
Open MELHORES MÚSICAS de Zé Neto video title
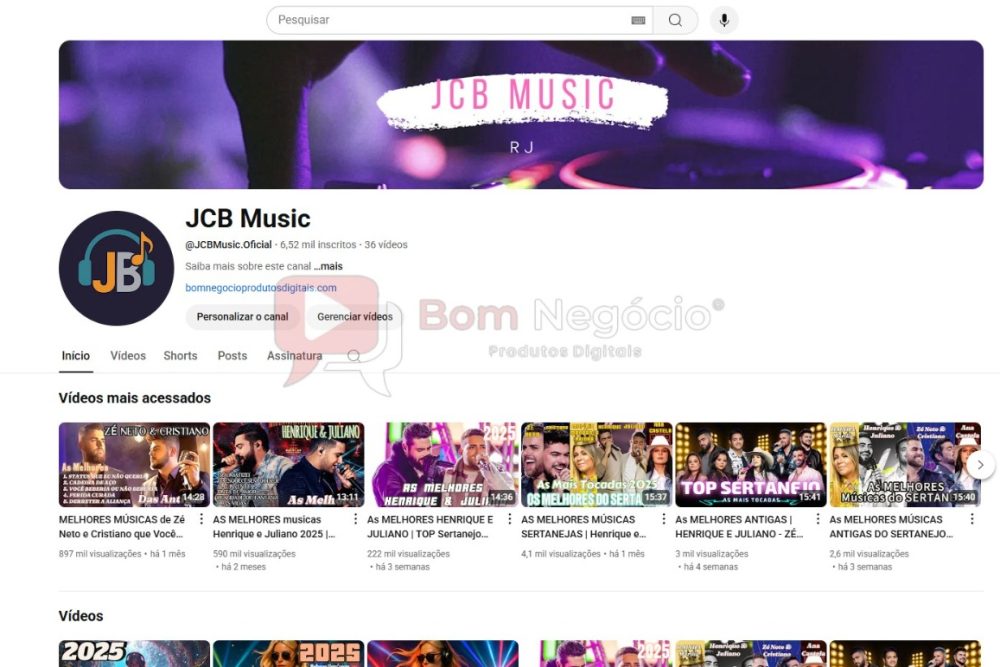[x=122, y=527]
